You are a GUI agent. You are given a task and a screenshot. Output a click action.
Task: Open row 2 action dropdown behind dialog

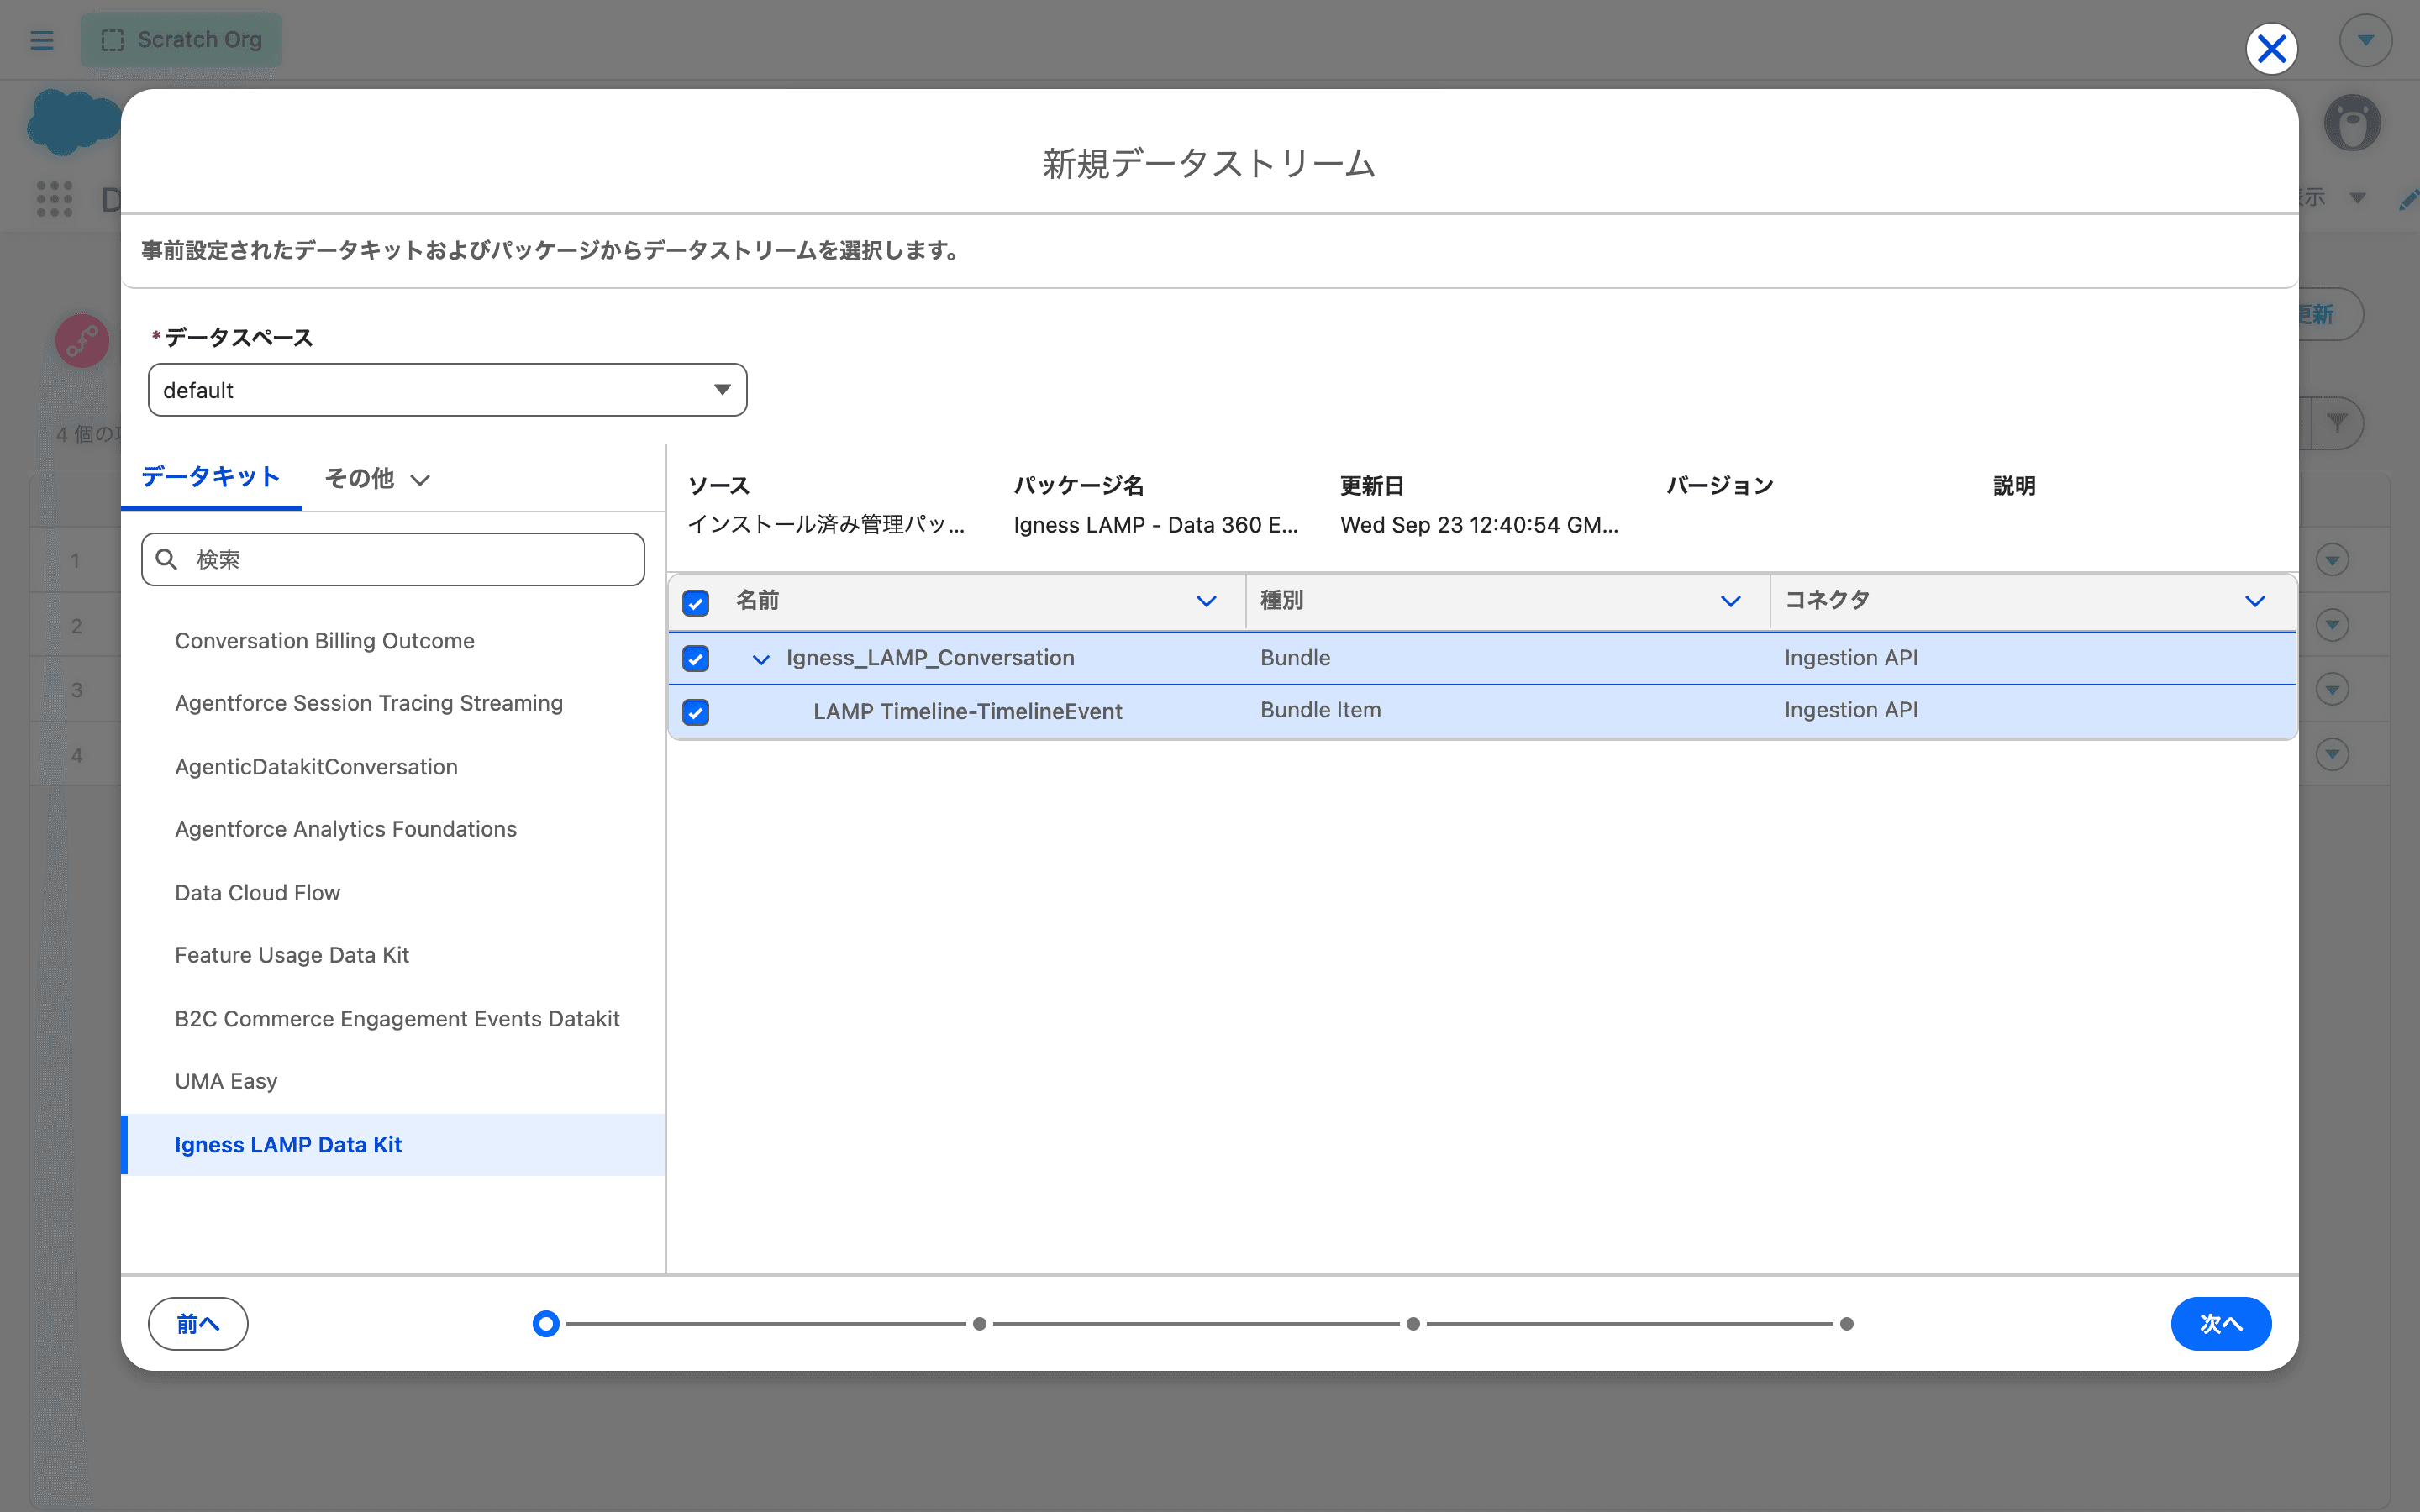[2332, 625]
